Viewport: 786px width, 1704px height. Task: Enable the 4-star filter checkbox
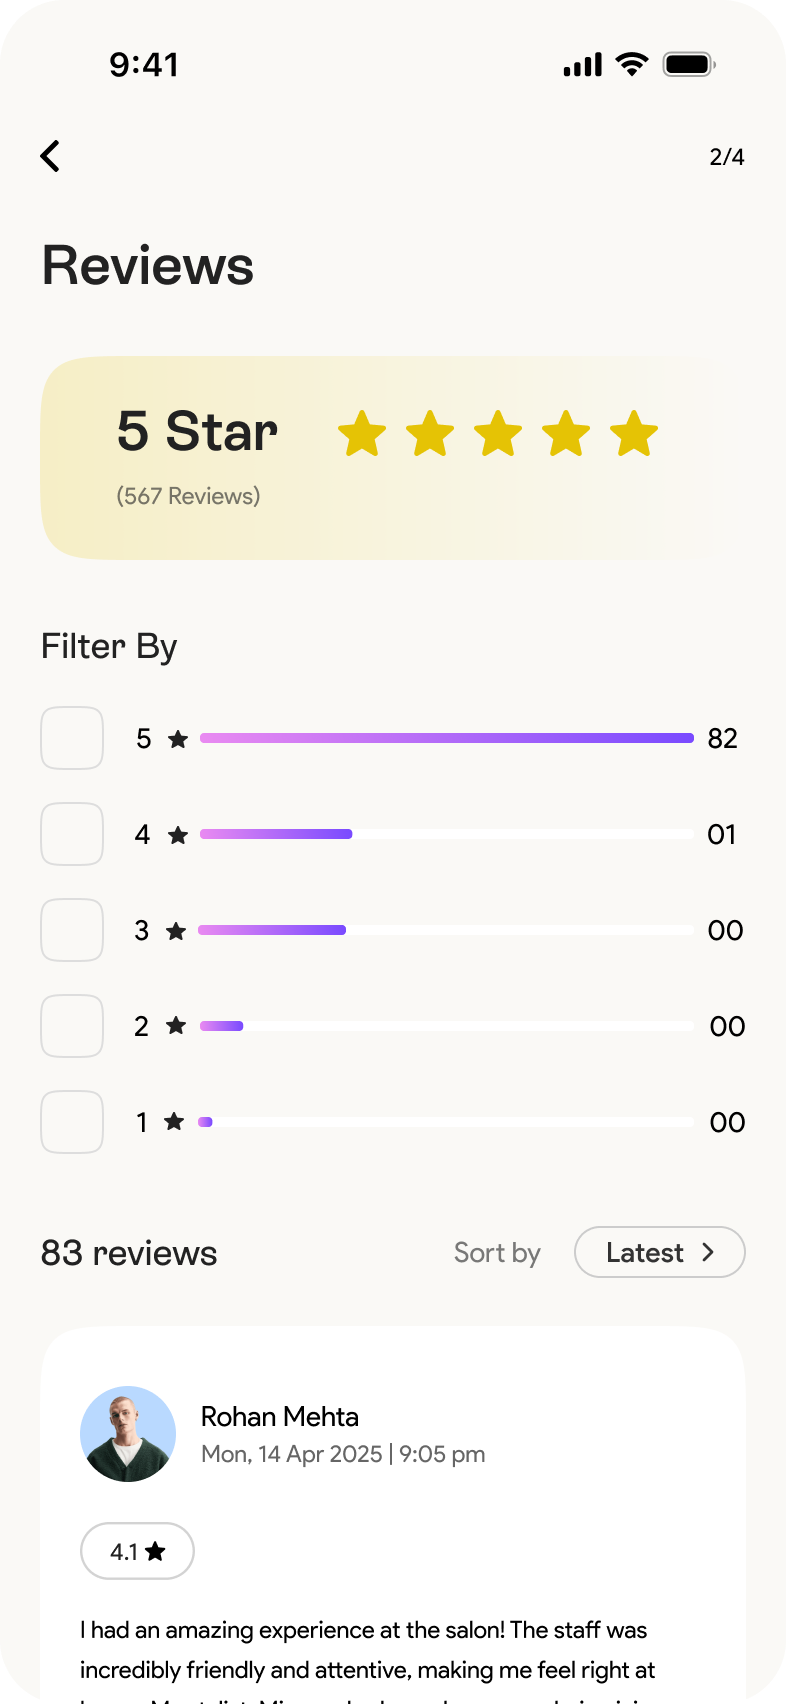coord(72,834)
